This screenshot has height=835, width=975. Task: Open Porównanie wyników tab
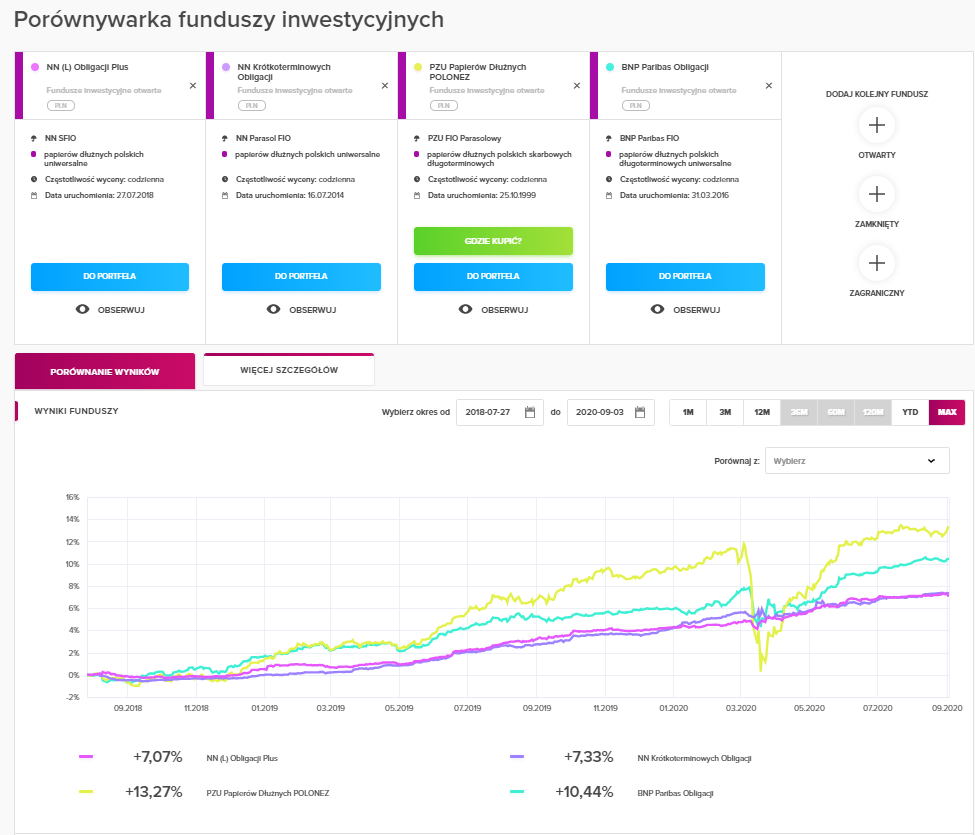click(x=105, y=371)
